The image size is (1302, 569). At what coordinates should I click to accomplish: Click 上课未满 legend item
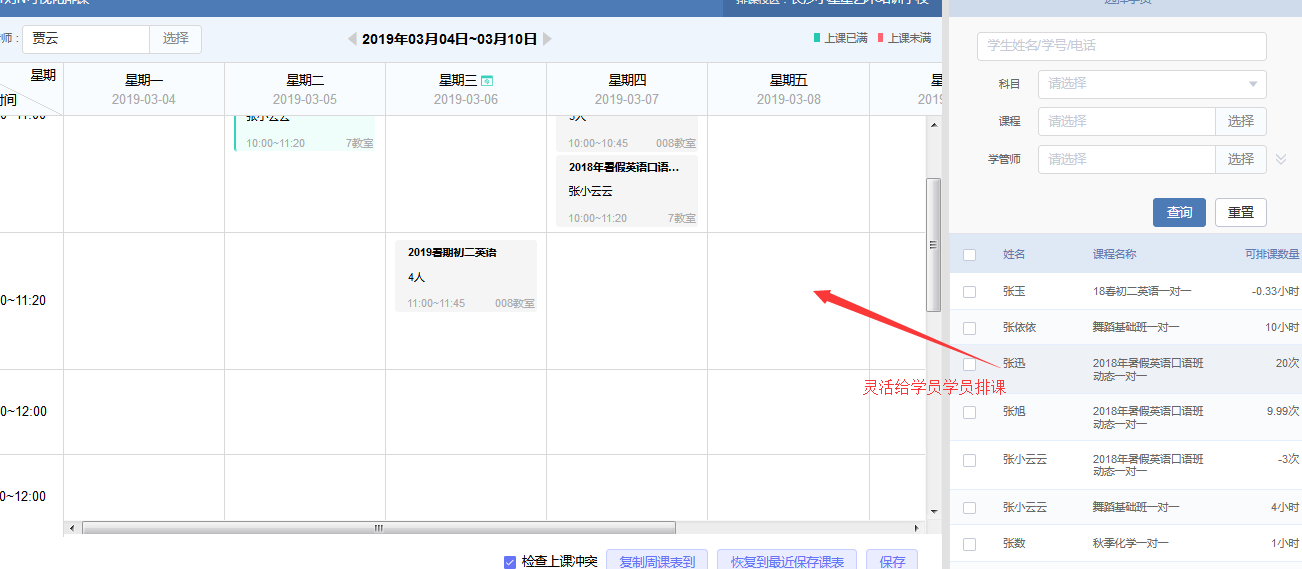(x=904, y=39)
